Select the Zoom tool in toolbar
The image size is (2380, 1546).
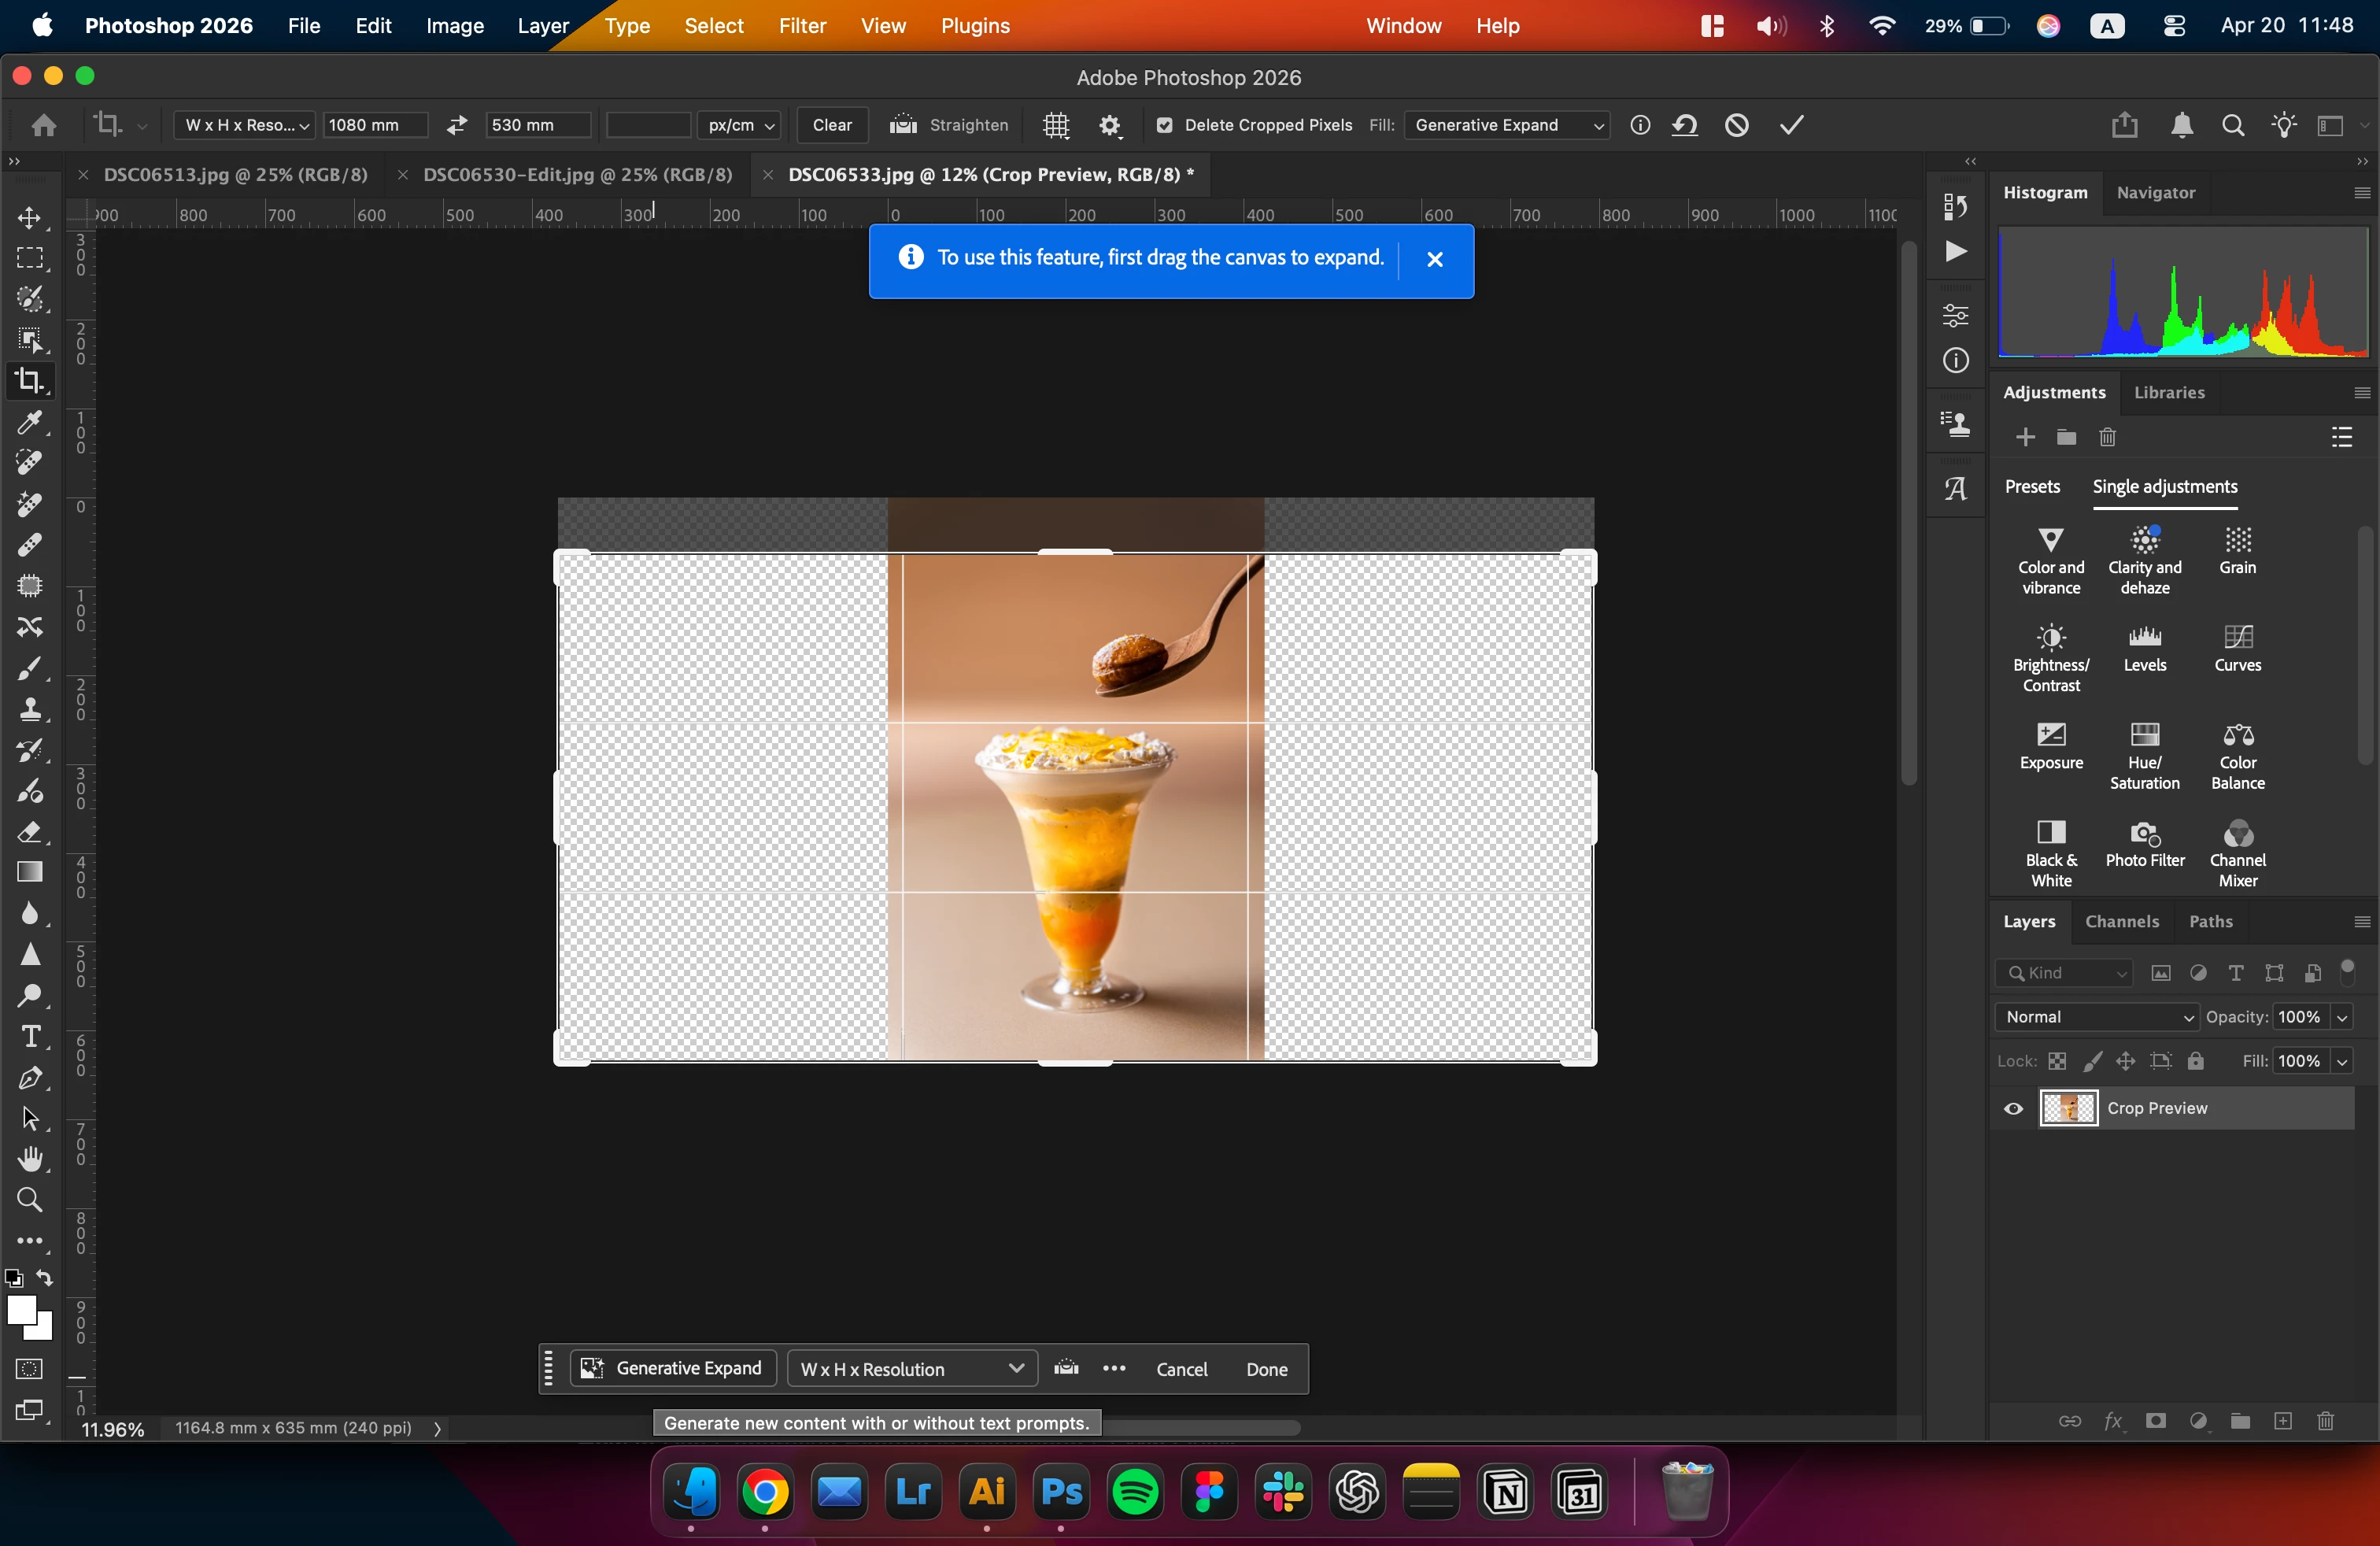click(30, 1200)
